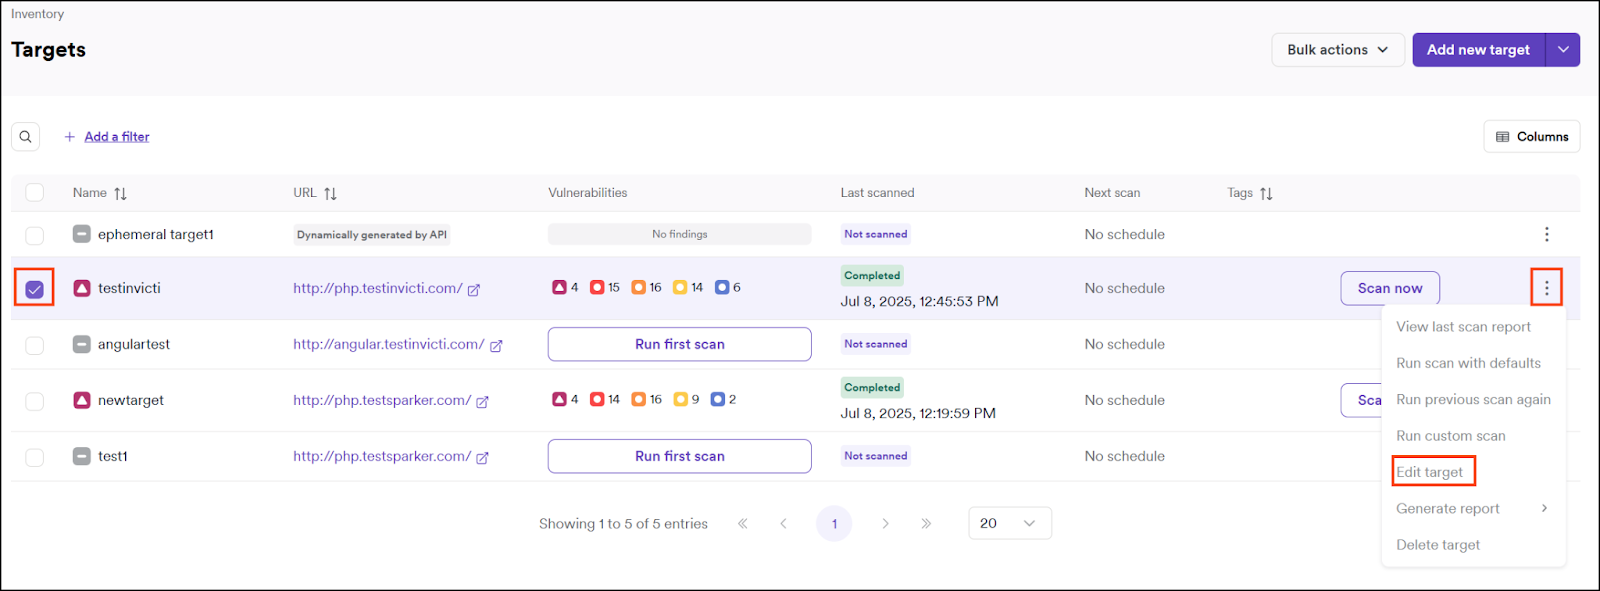Click the critical severity badge for testinvicti
The height and width of the screenshot is (591, 1600).
click(560, 288)
